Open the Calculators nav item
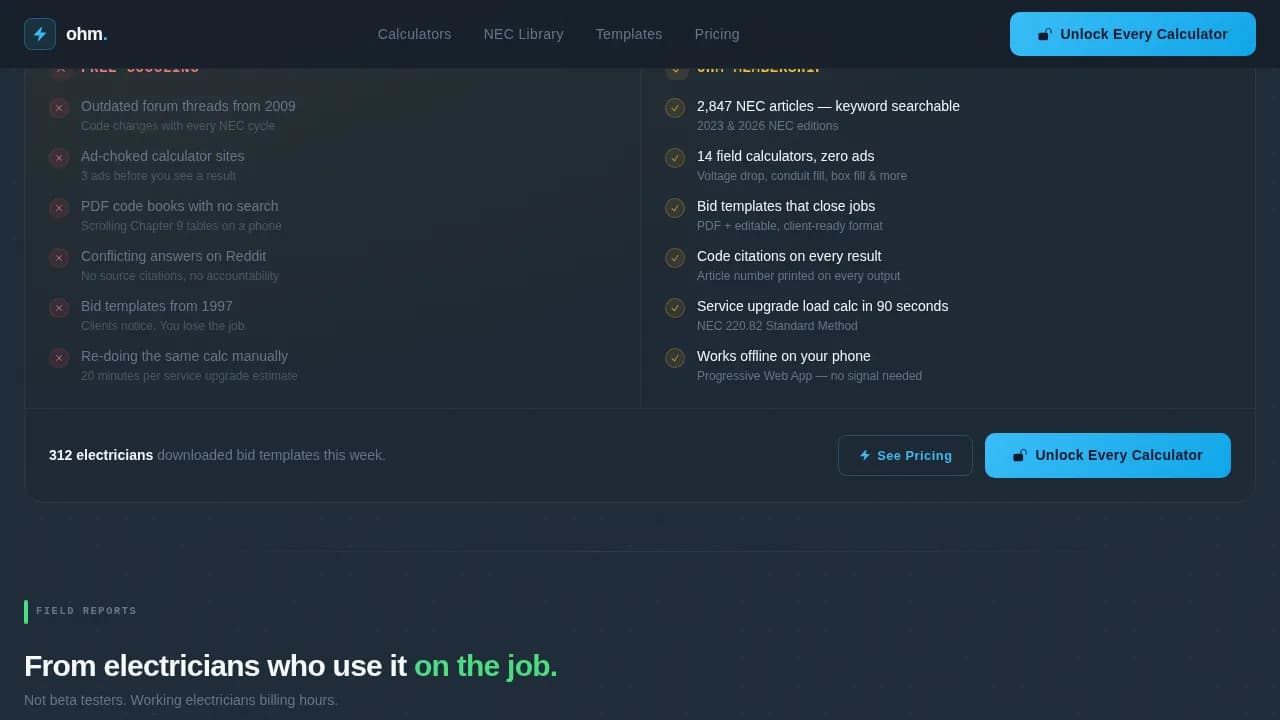1280x720 pixels. 414,34
